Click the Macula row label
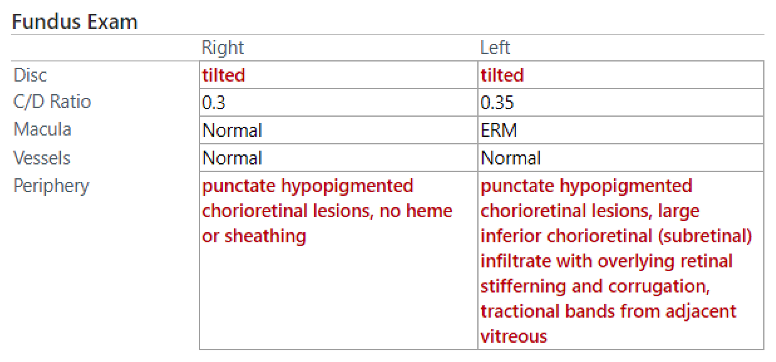 pyautogui.click(x=43, y=129)
